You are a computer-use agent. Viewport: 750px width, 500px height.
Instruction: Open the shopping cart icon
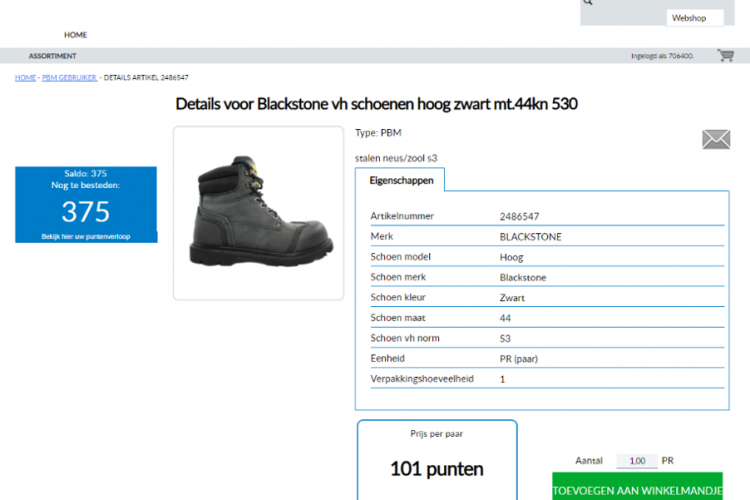[726, 56]
